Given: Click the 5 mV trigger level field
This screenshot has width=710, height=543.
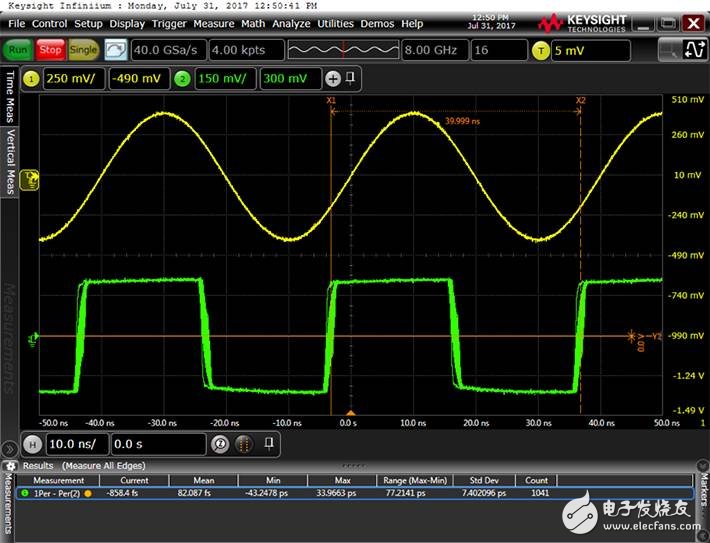Looking at the screenshot, I should coord(590,51).
